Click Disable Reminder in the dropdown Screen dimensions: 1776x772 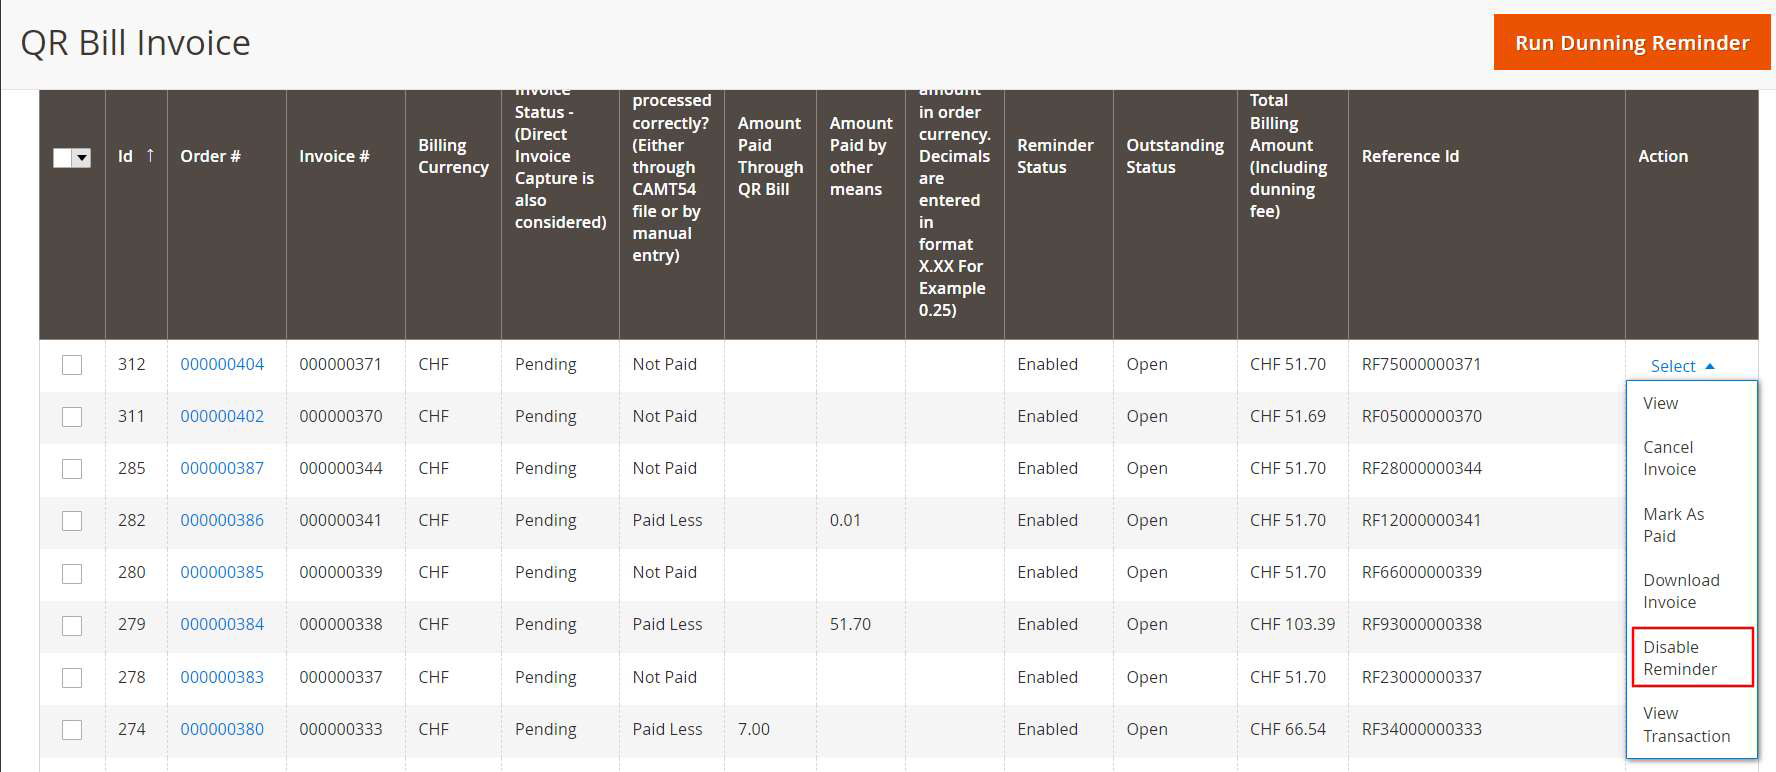point(1679,658)
